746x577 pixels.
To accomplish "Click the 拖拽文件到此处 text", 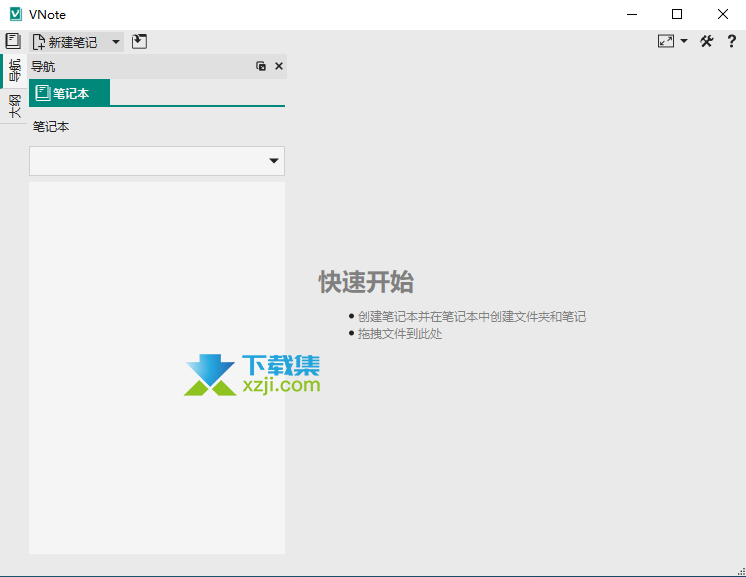I will [x=400, y=334].
